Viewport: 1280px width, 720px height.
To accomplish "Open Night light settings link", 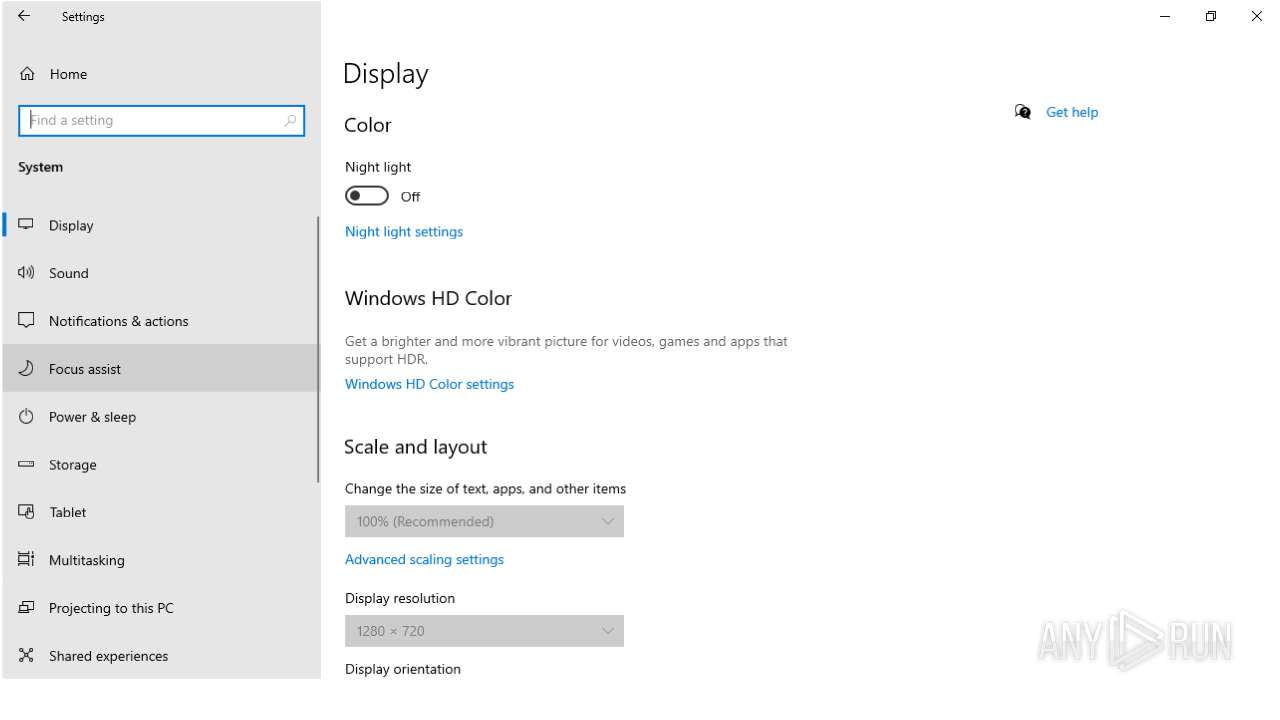I will 404,231.
